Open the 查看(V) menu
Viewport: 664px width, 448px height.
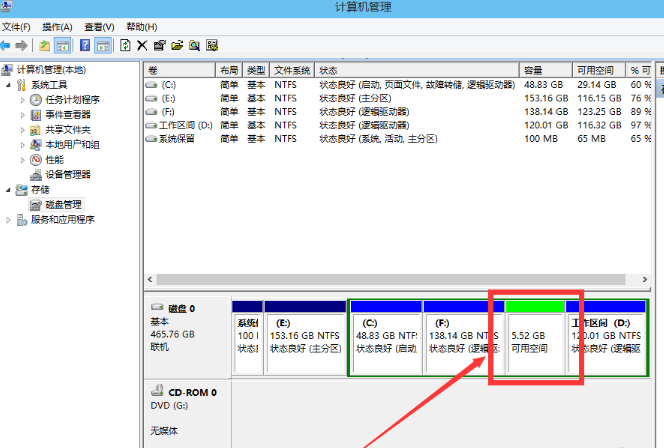[97, 26]
